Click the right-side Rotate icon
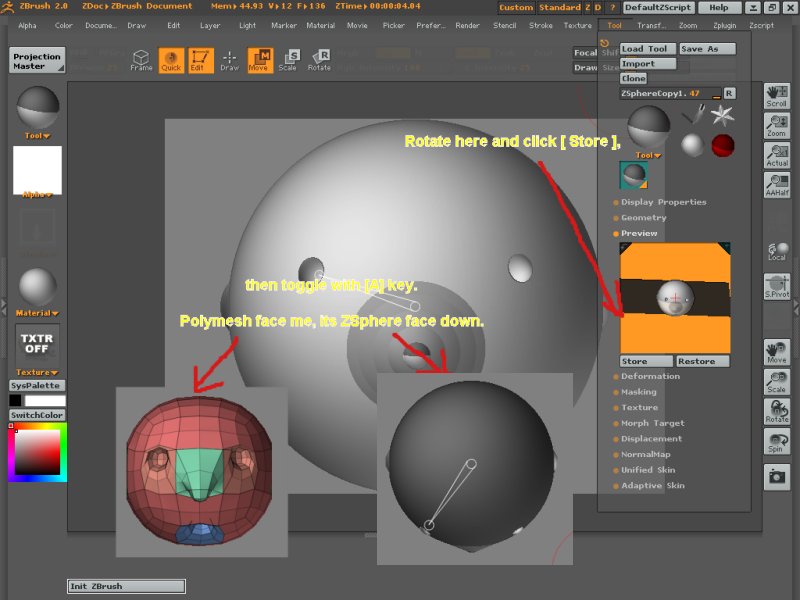Viewport: 800px width, 600px height. (x=777, y=412)
